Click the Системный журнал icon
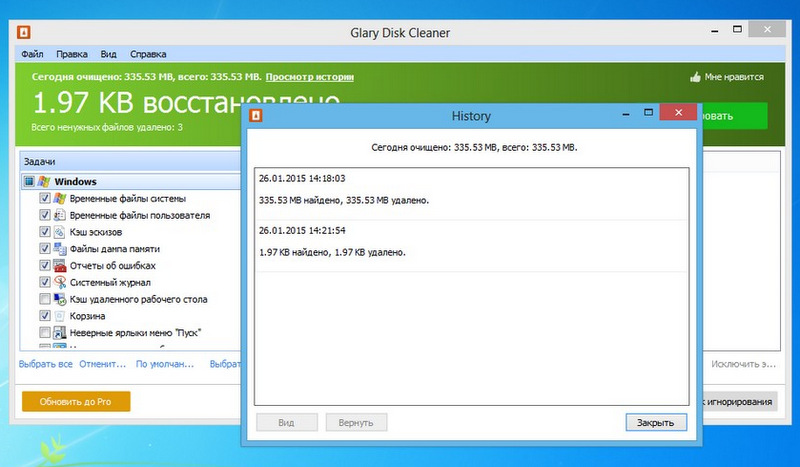 [x=60, y=282]
